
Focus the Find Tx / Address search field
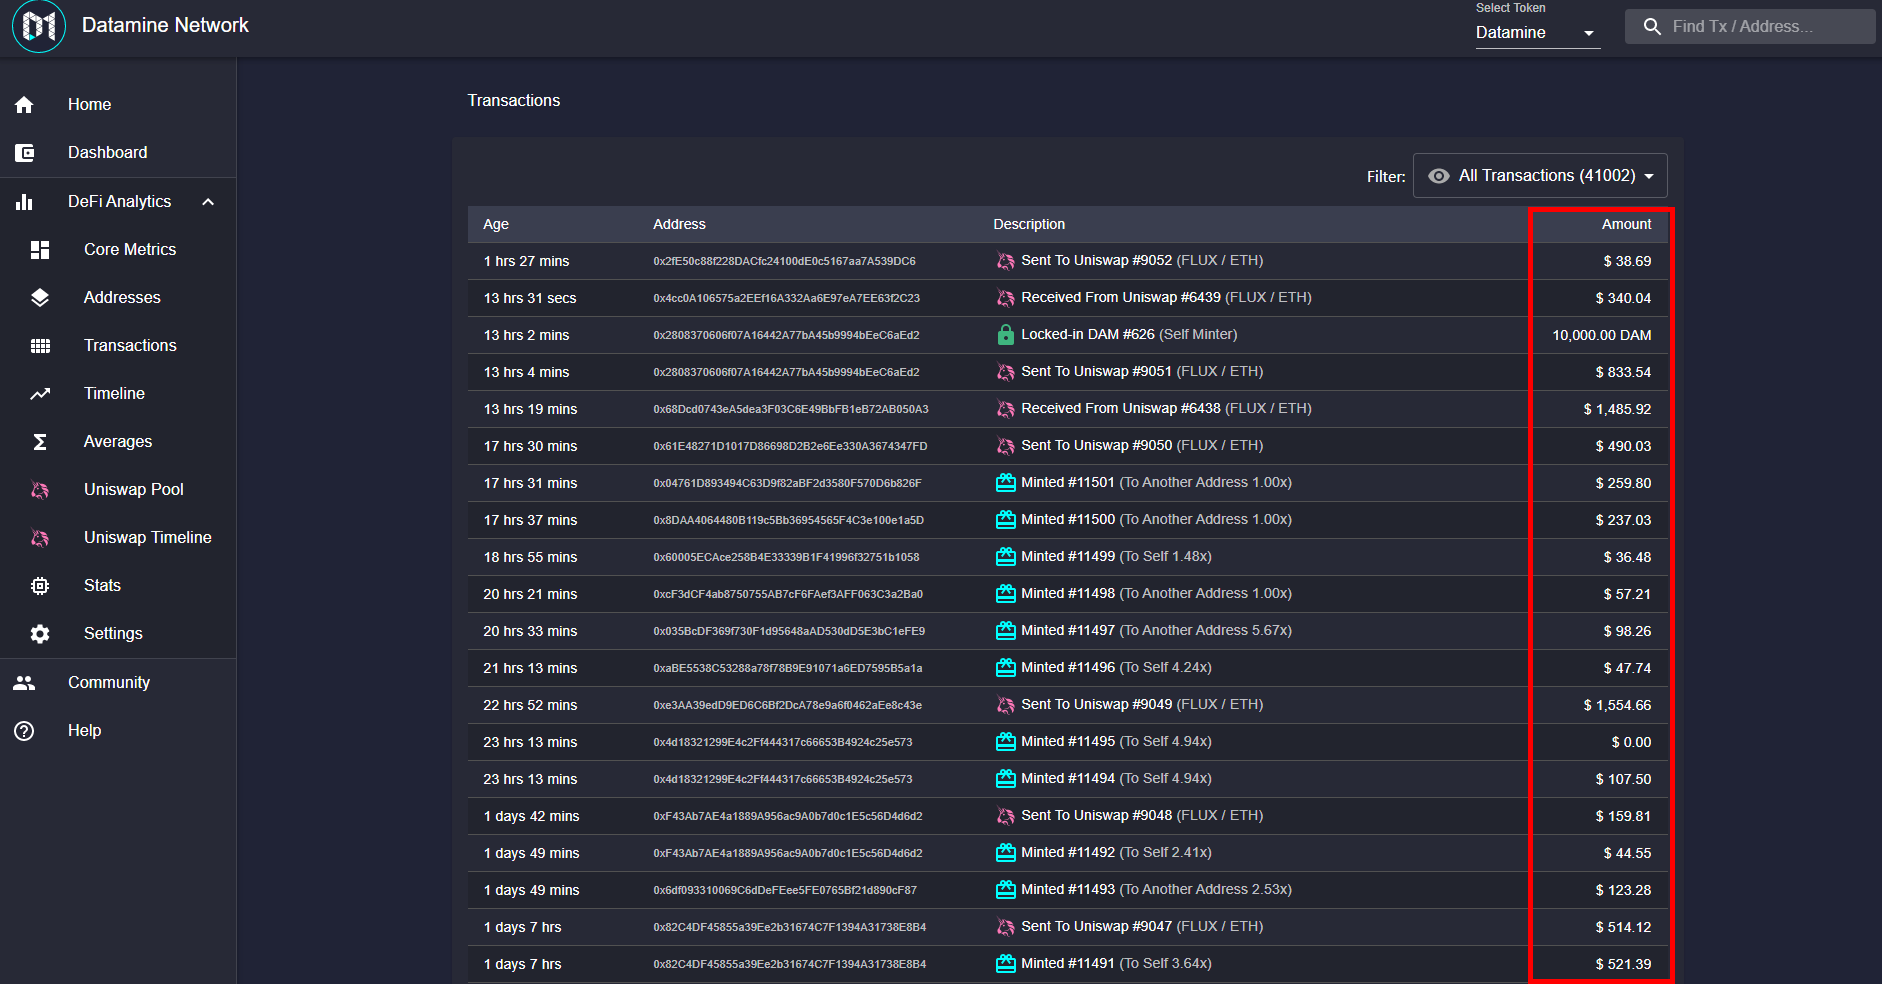tap(1750, 27)
